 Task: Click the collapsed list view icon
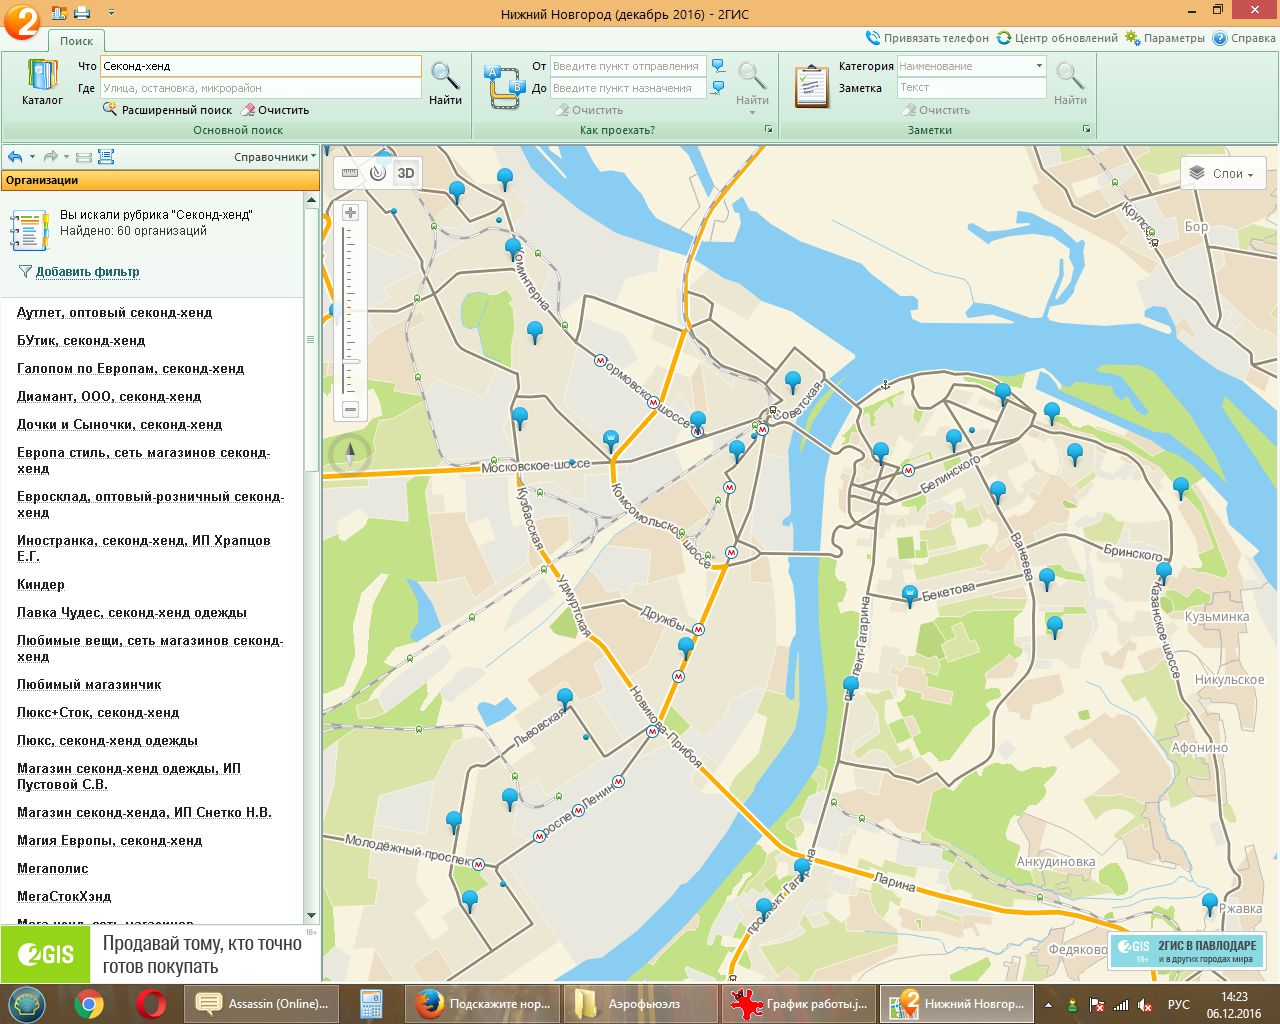(84, 157)
